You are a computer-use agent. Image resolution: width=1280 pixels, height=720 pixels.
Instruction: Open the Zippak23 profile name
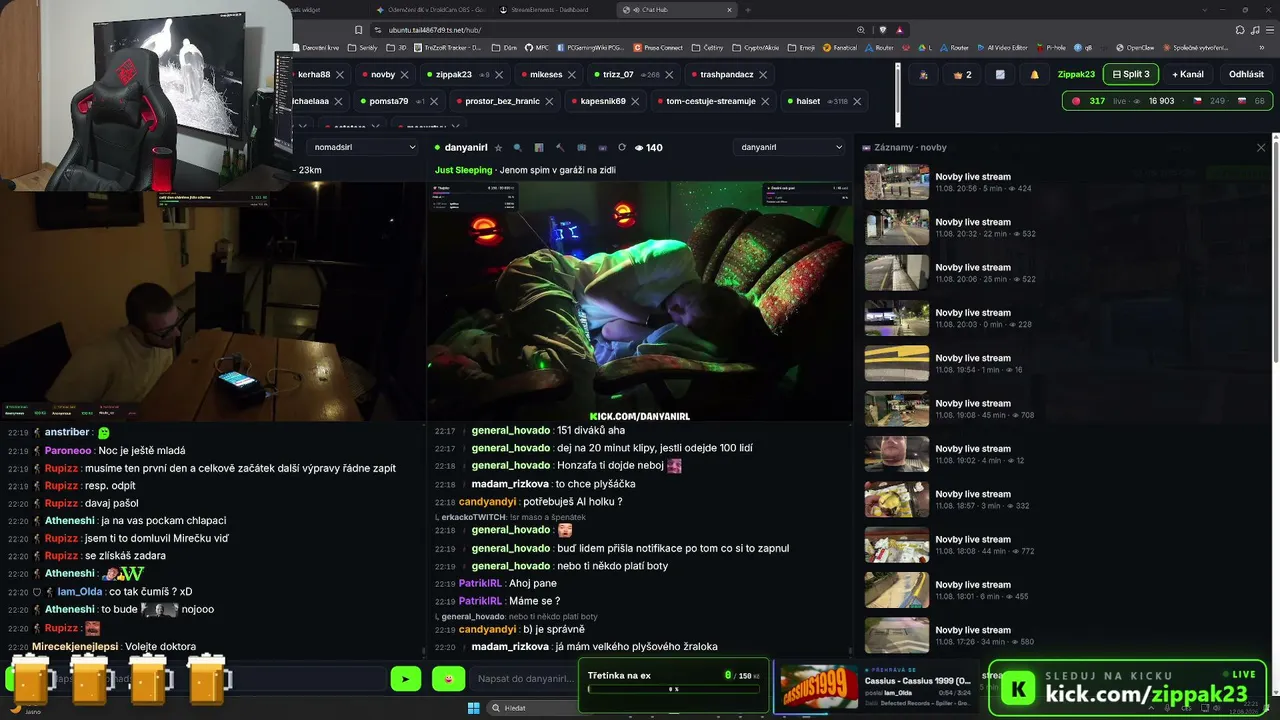coord(1076,74)
